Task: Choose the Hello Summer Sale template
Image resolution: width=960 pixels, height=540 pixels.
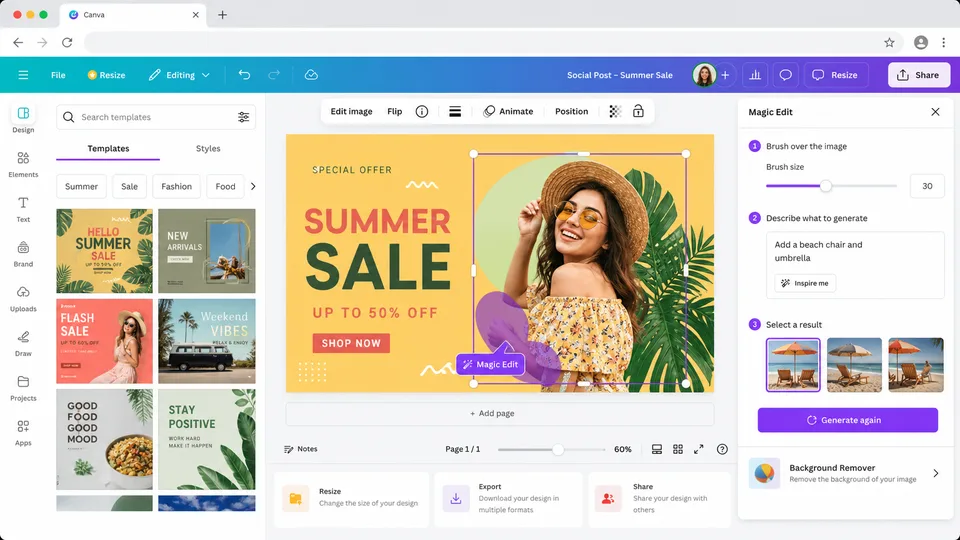Action: [105, 251]
